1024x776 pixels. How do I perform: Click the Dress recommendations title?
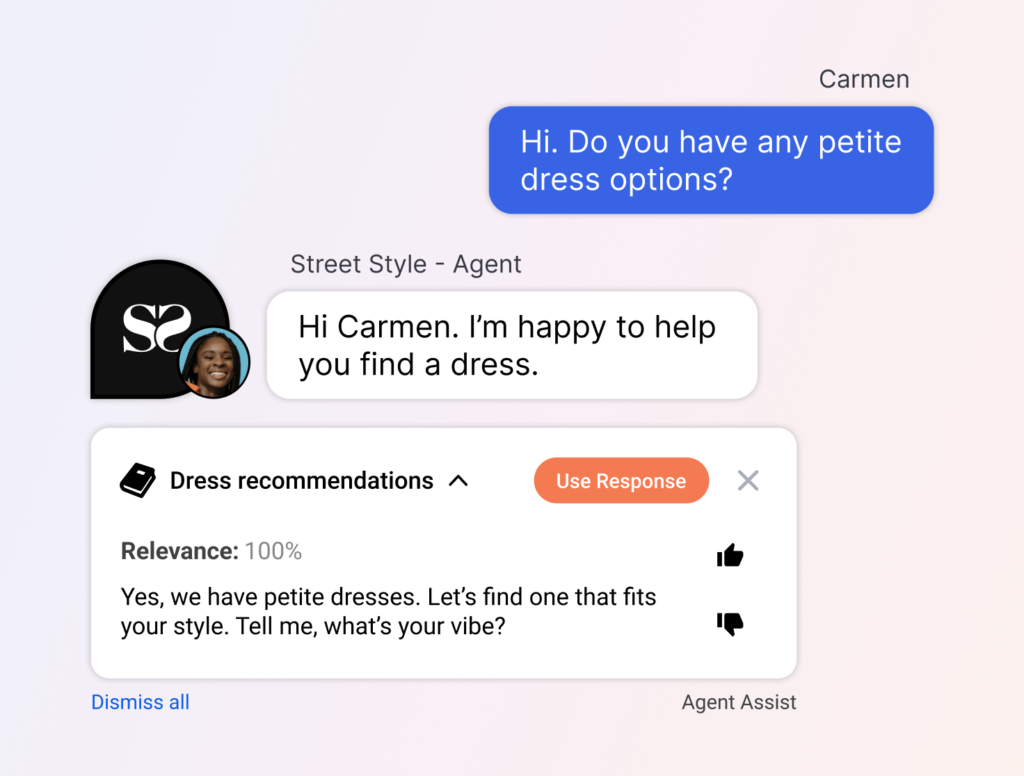301,481
